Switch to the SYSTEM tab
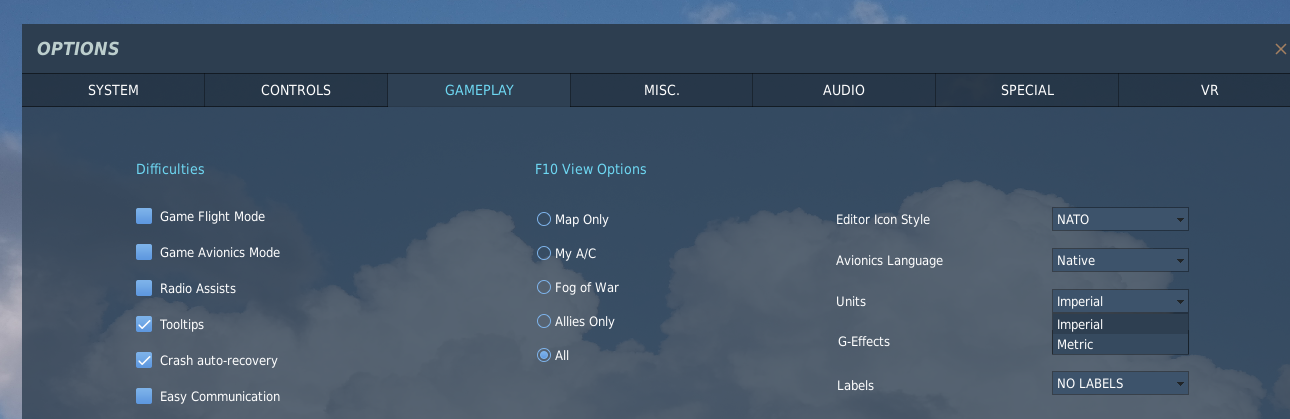 coord(113,90)
